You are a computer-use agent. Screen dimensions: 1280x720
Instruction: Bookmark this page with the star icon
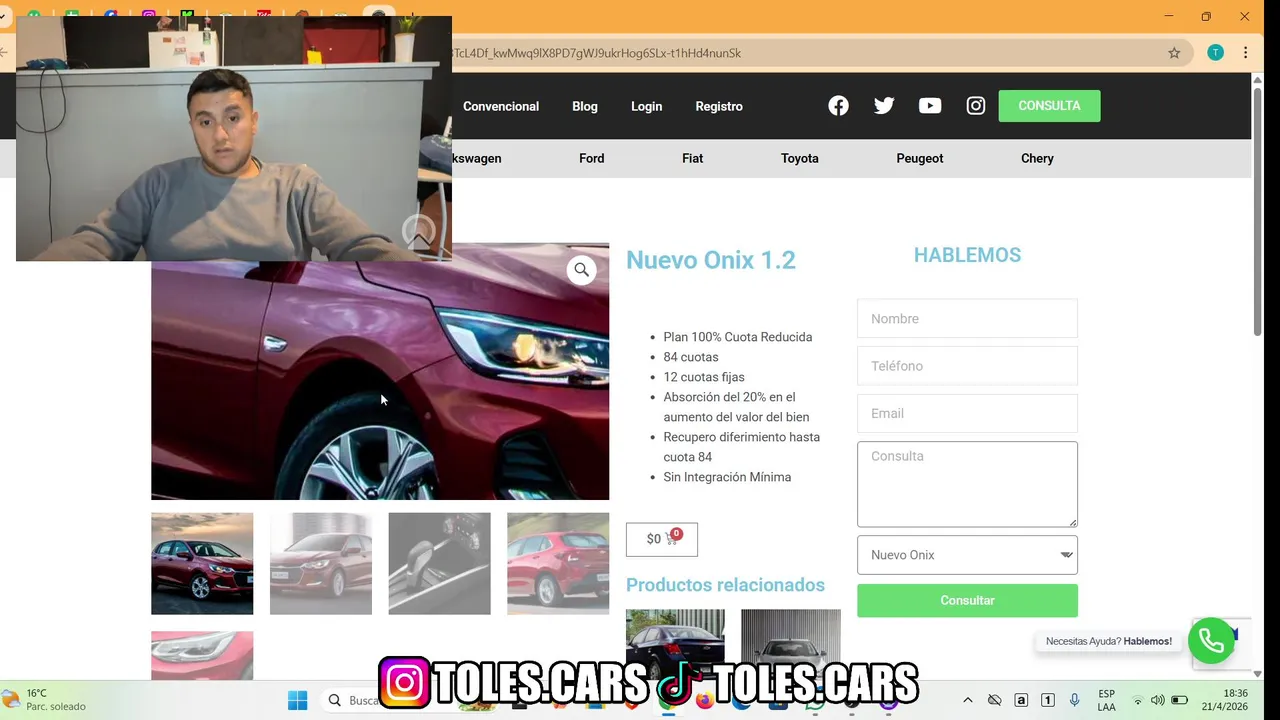pyautogui.click(x=1174, y=53)
